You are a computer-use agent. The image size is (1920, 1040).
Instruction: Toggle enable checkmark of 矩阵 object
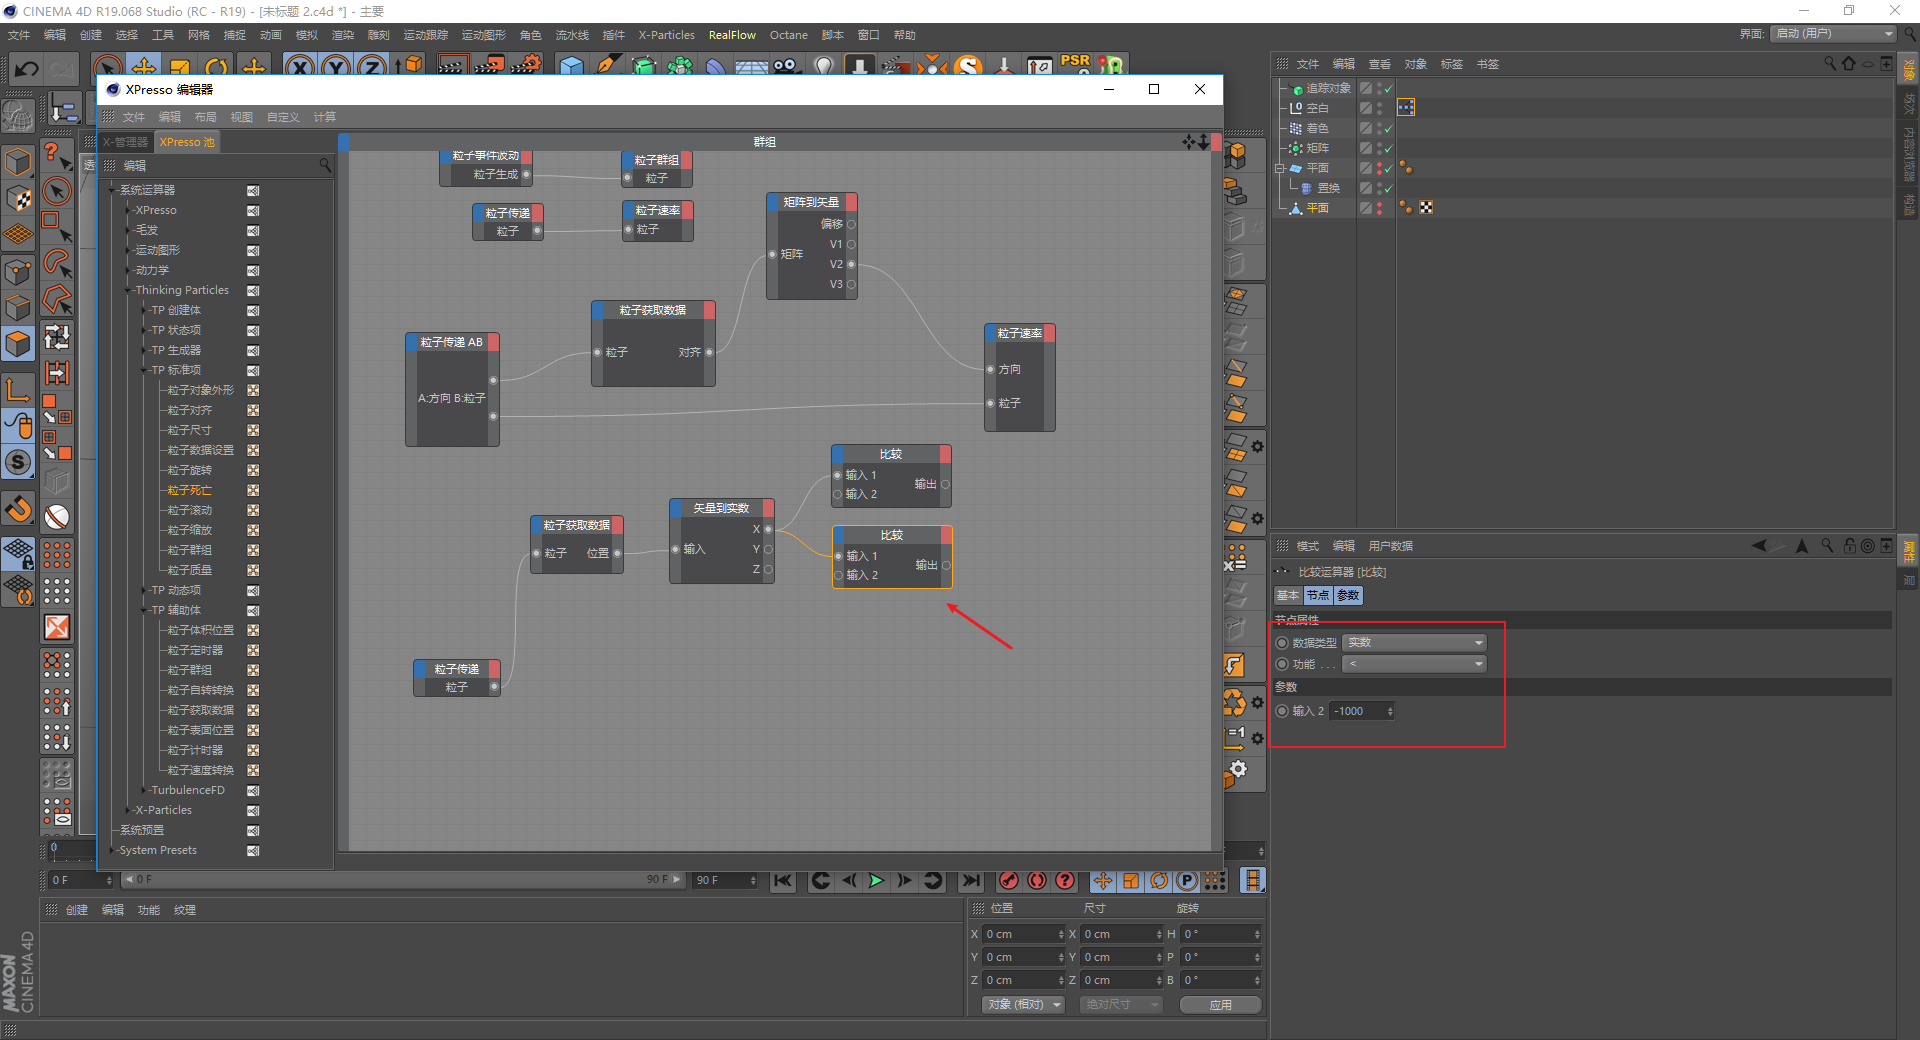(x=1388, y=148)
